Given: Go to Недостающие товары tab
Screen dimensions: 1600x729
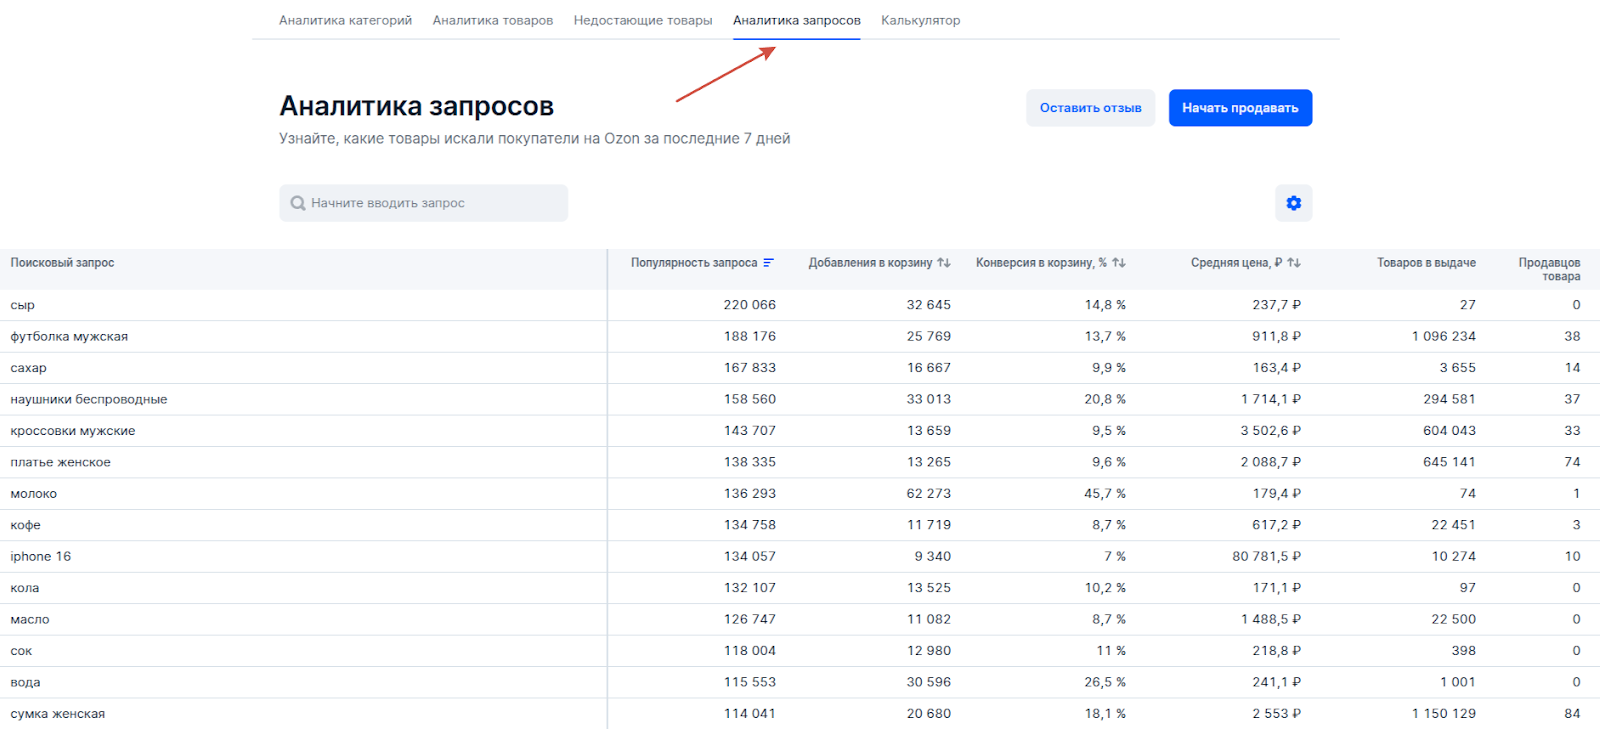Looking at the screenshot, I should click(x=643, y=20).
